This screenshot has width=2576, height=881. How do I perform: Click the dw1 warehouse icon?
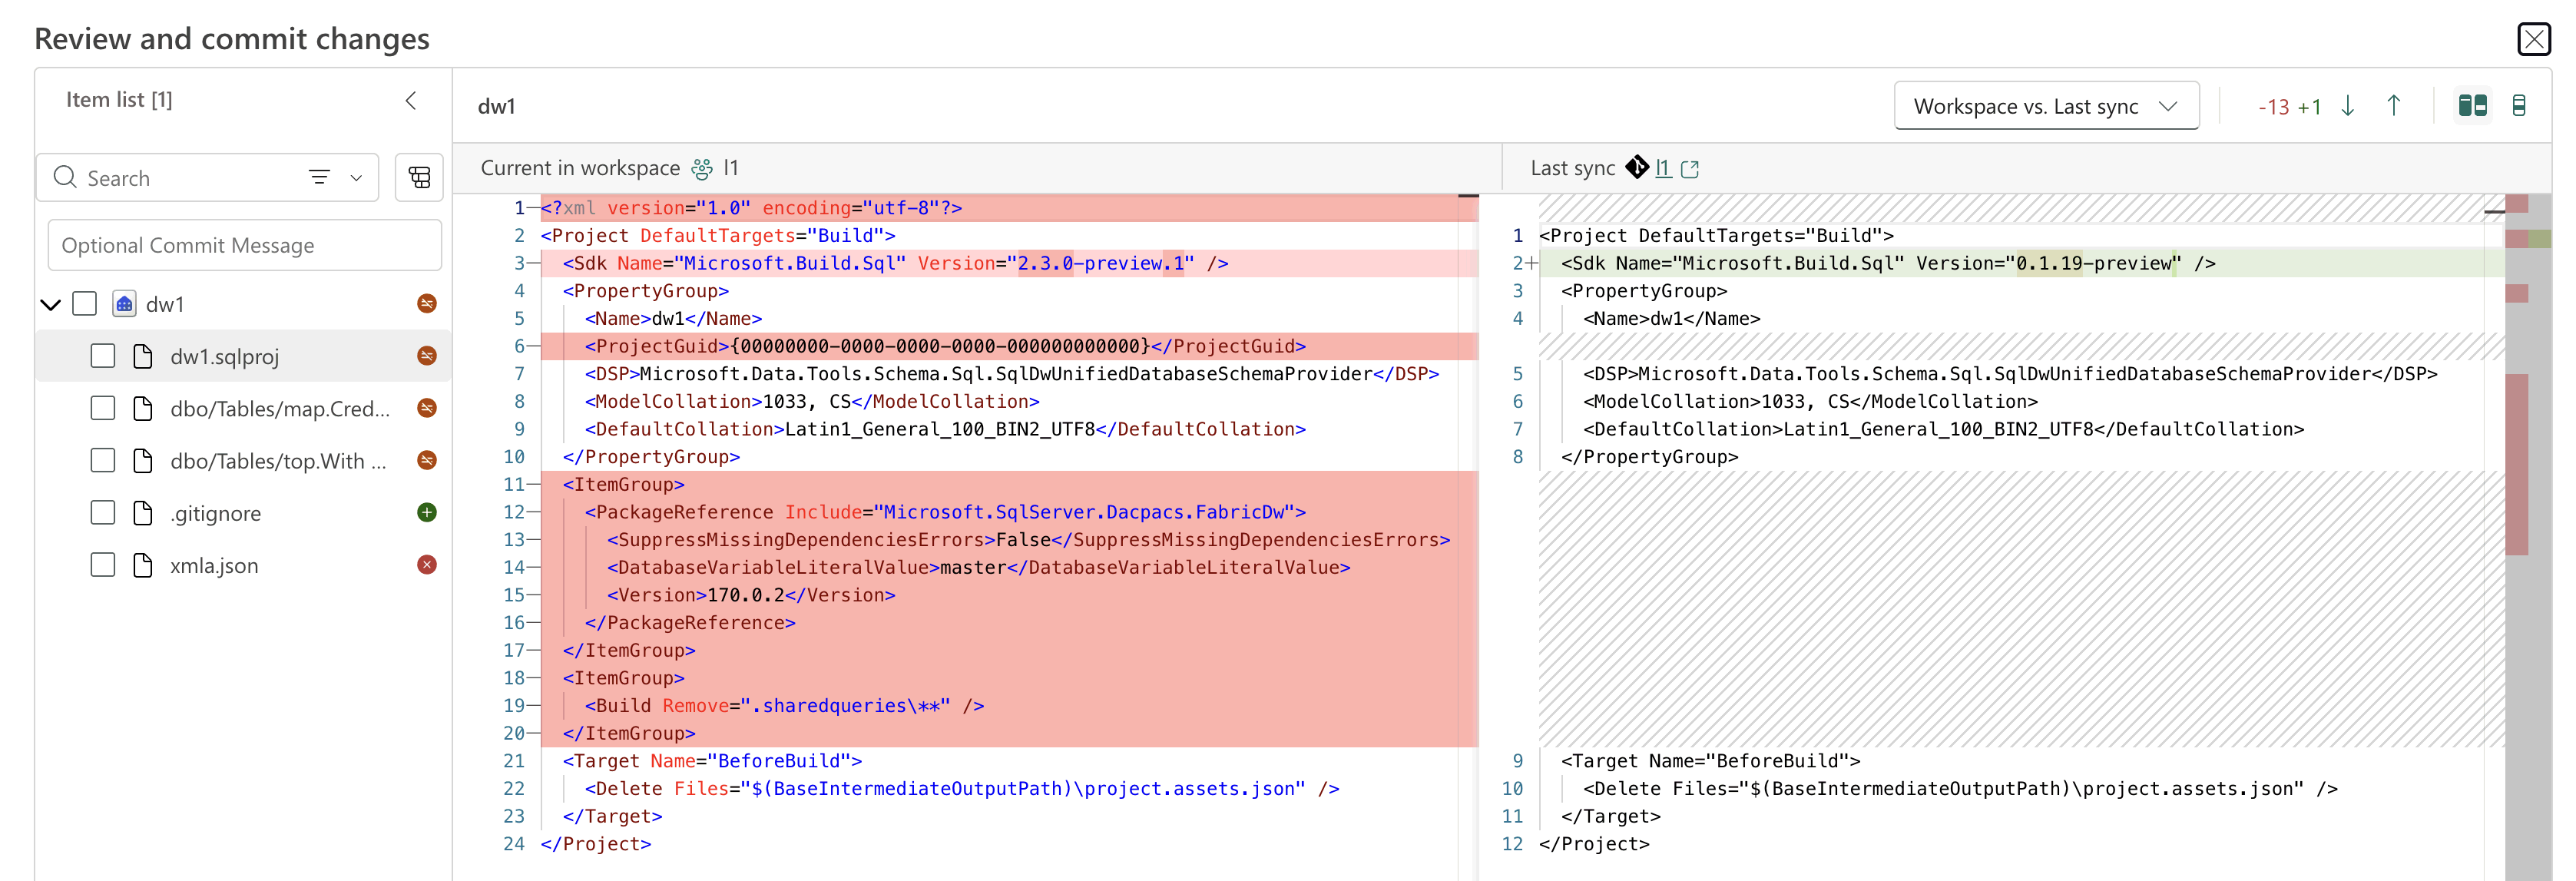[x=124, y=304]
